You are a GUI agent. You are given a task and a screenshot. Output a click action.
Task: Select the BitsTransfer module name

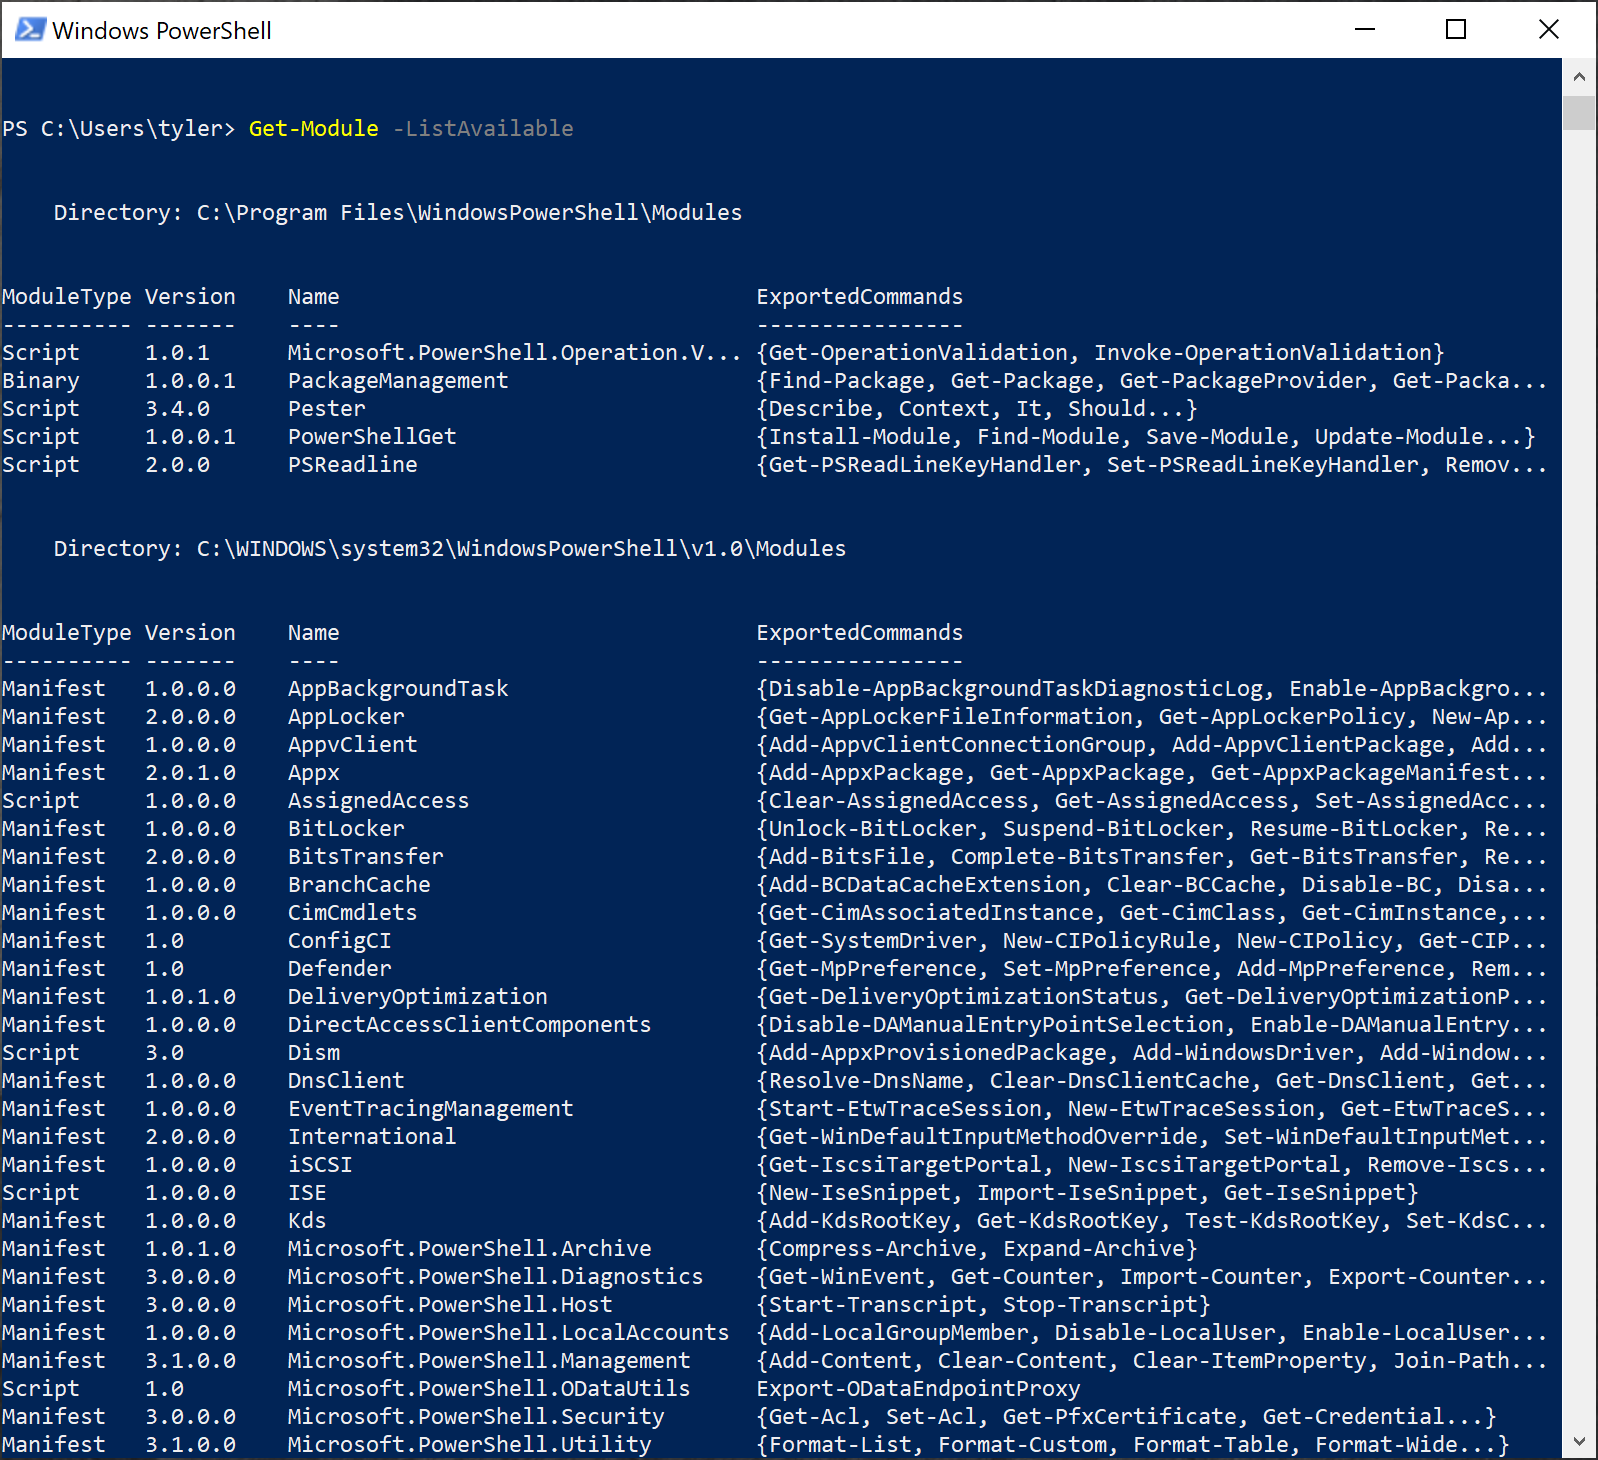tap(366, 856)
